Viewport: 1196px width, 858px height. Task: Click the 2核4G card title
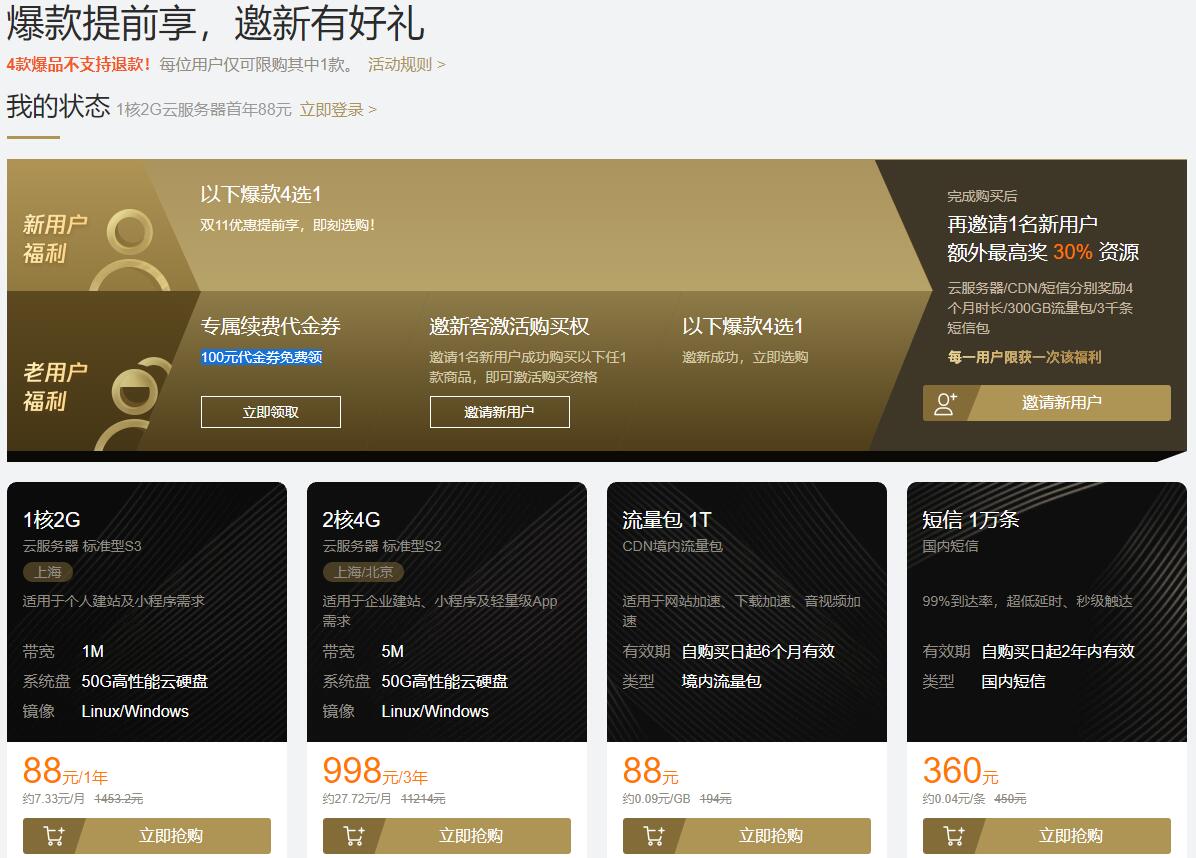(x=352, y=520)
